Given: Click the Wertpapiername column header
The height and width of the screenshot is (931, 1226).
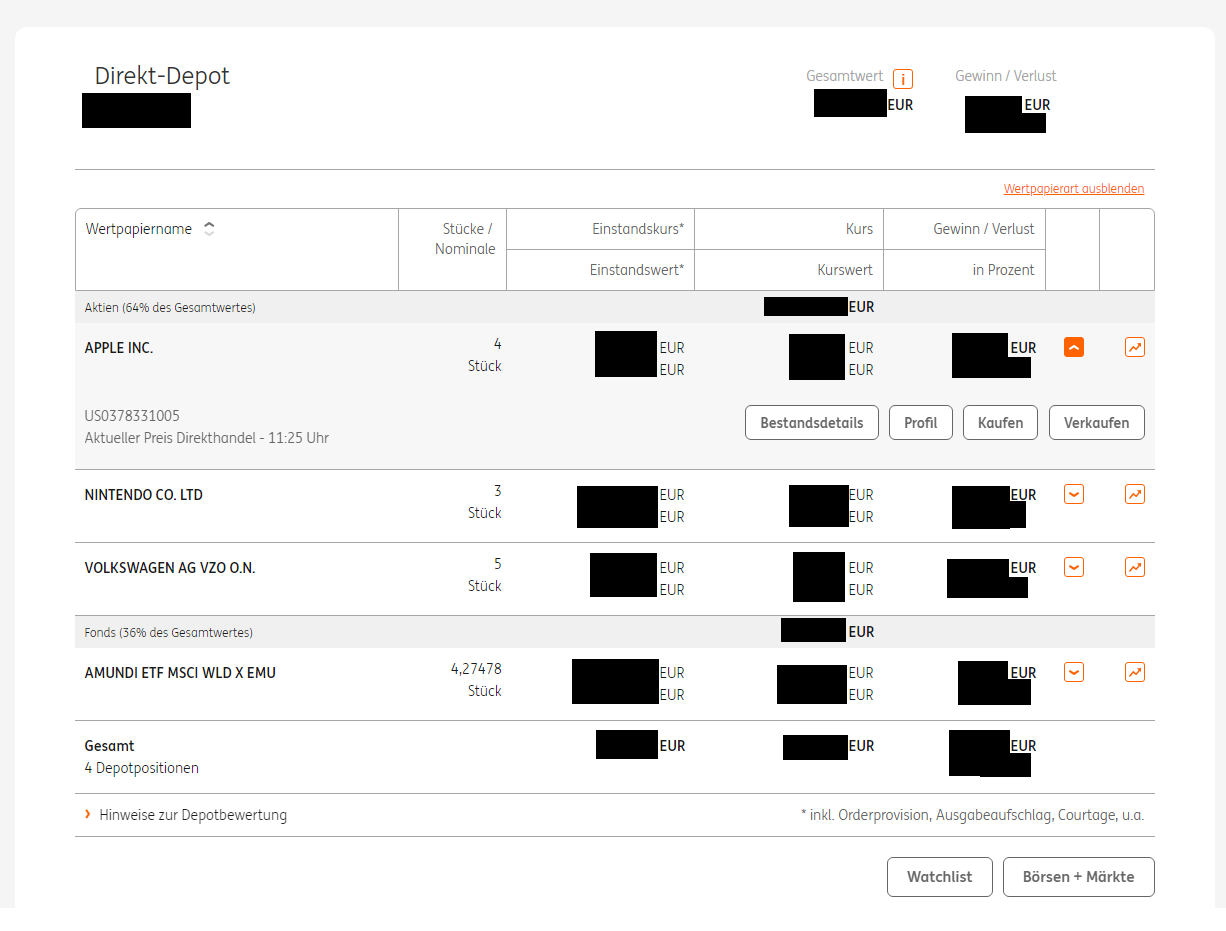Looking at the screenshot, I should click(139, 229).
